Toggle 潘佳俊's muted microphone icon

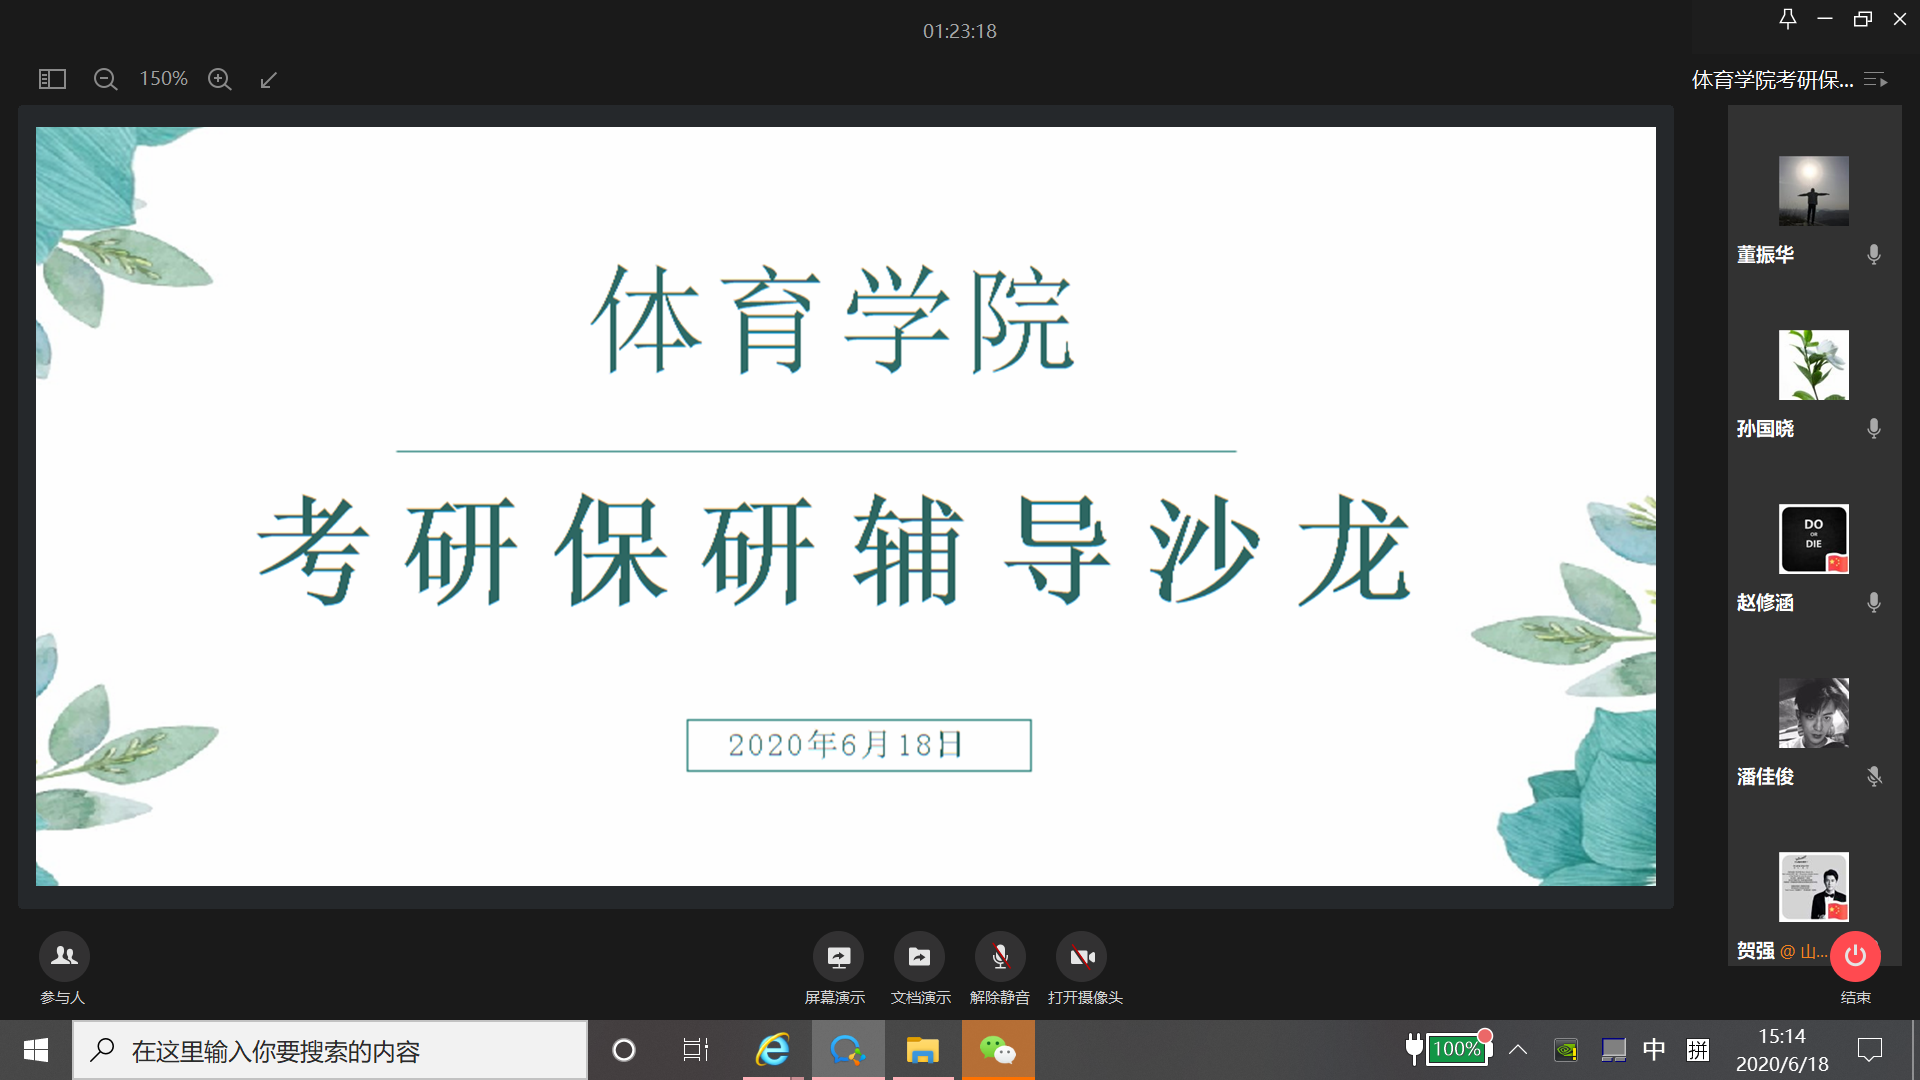1874,776
